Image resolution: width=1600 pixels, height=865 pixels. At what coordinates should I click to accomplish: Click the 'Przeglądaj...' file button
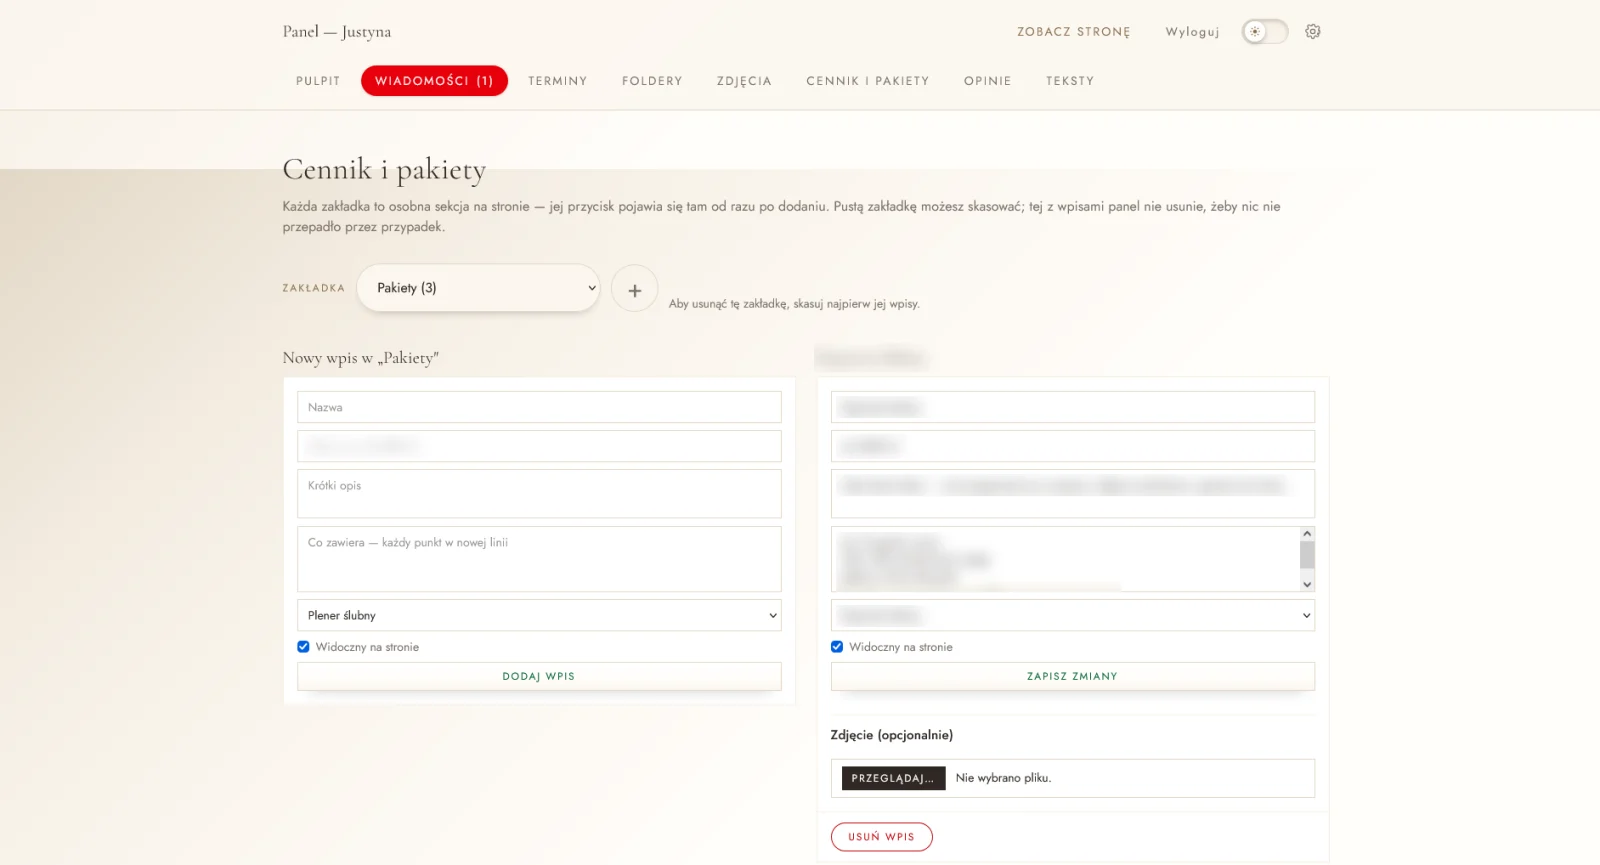pos(893,778)
